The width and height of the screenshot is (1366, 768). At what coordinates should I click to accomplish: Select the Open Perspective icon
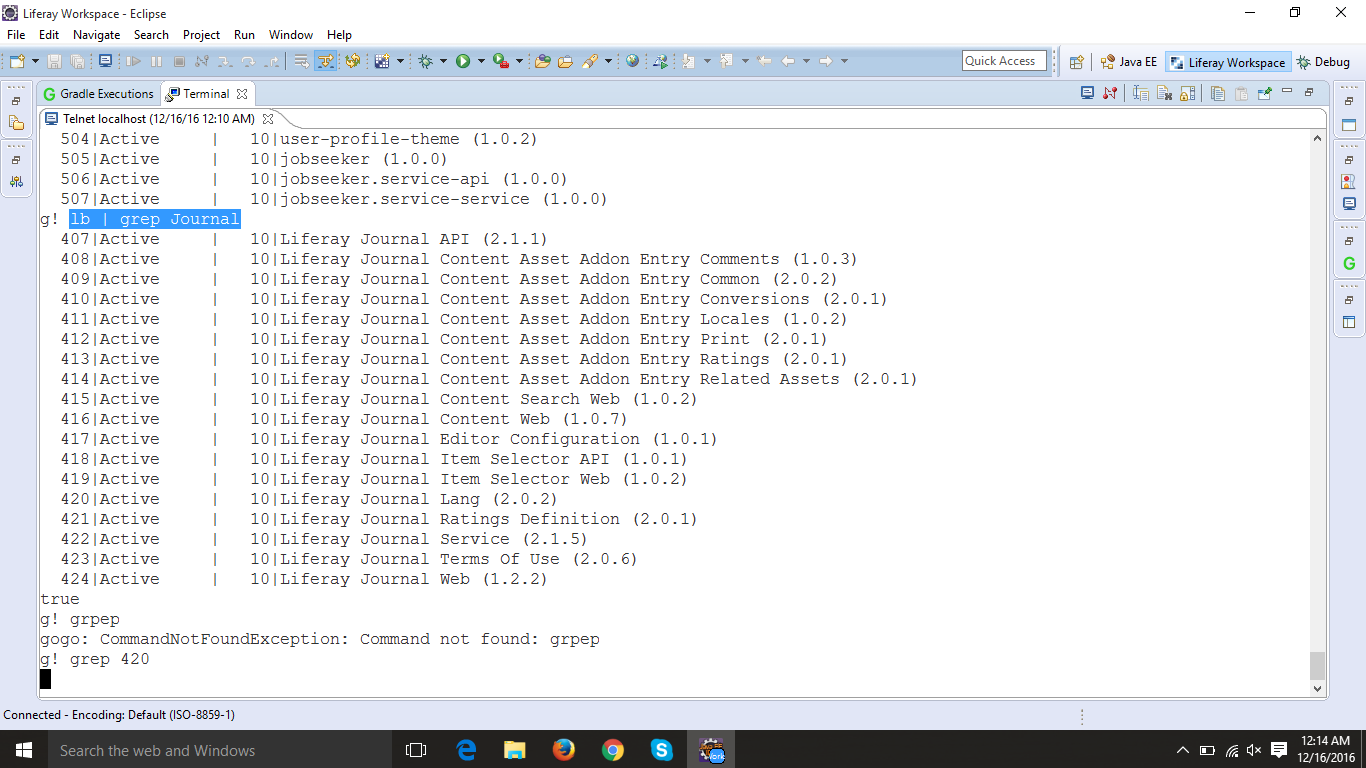coord(1076,61)
